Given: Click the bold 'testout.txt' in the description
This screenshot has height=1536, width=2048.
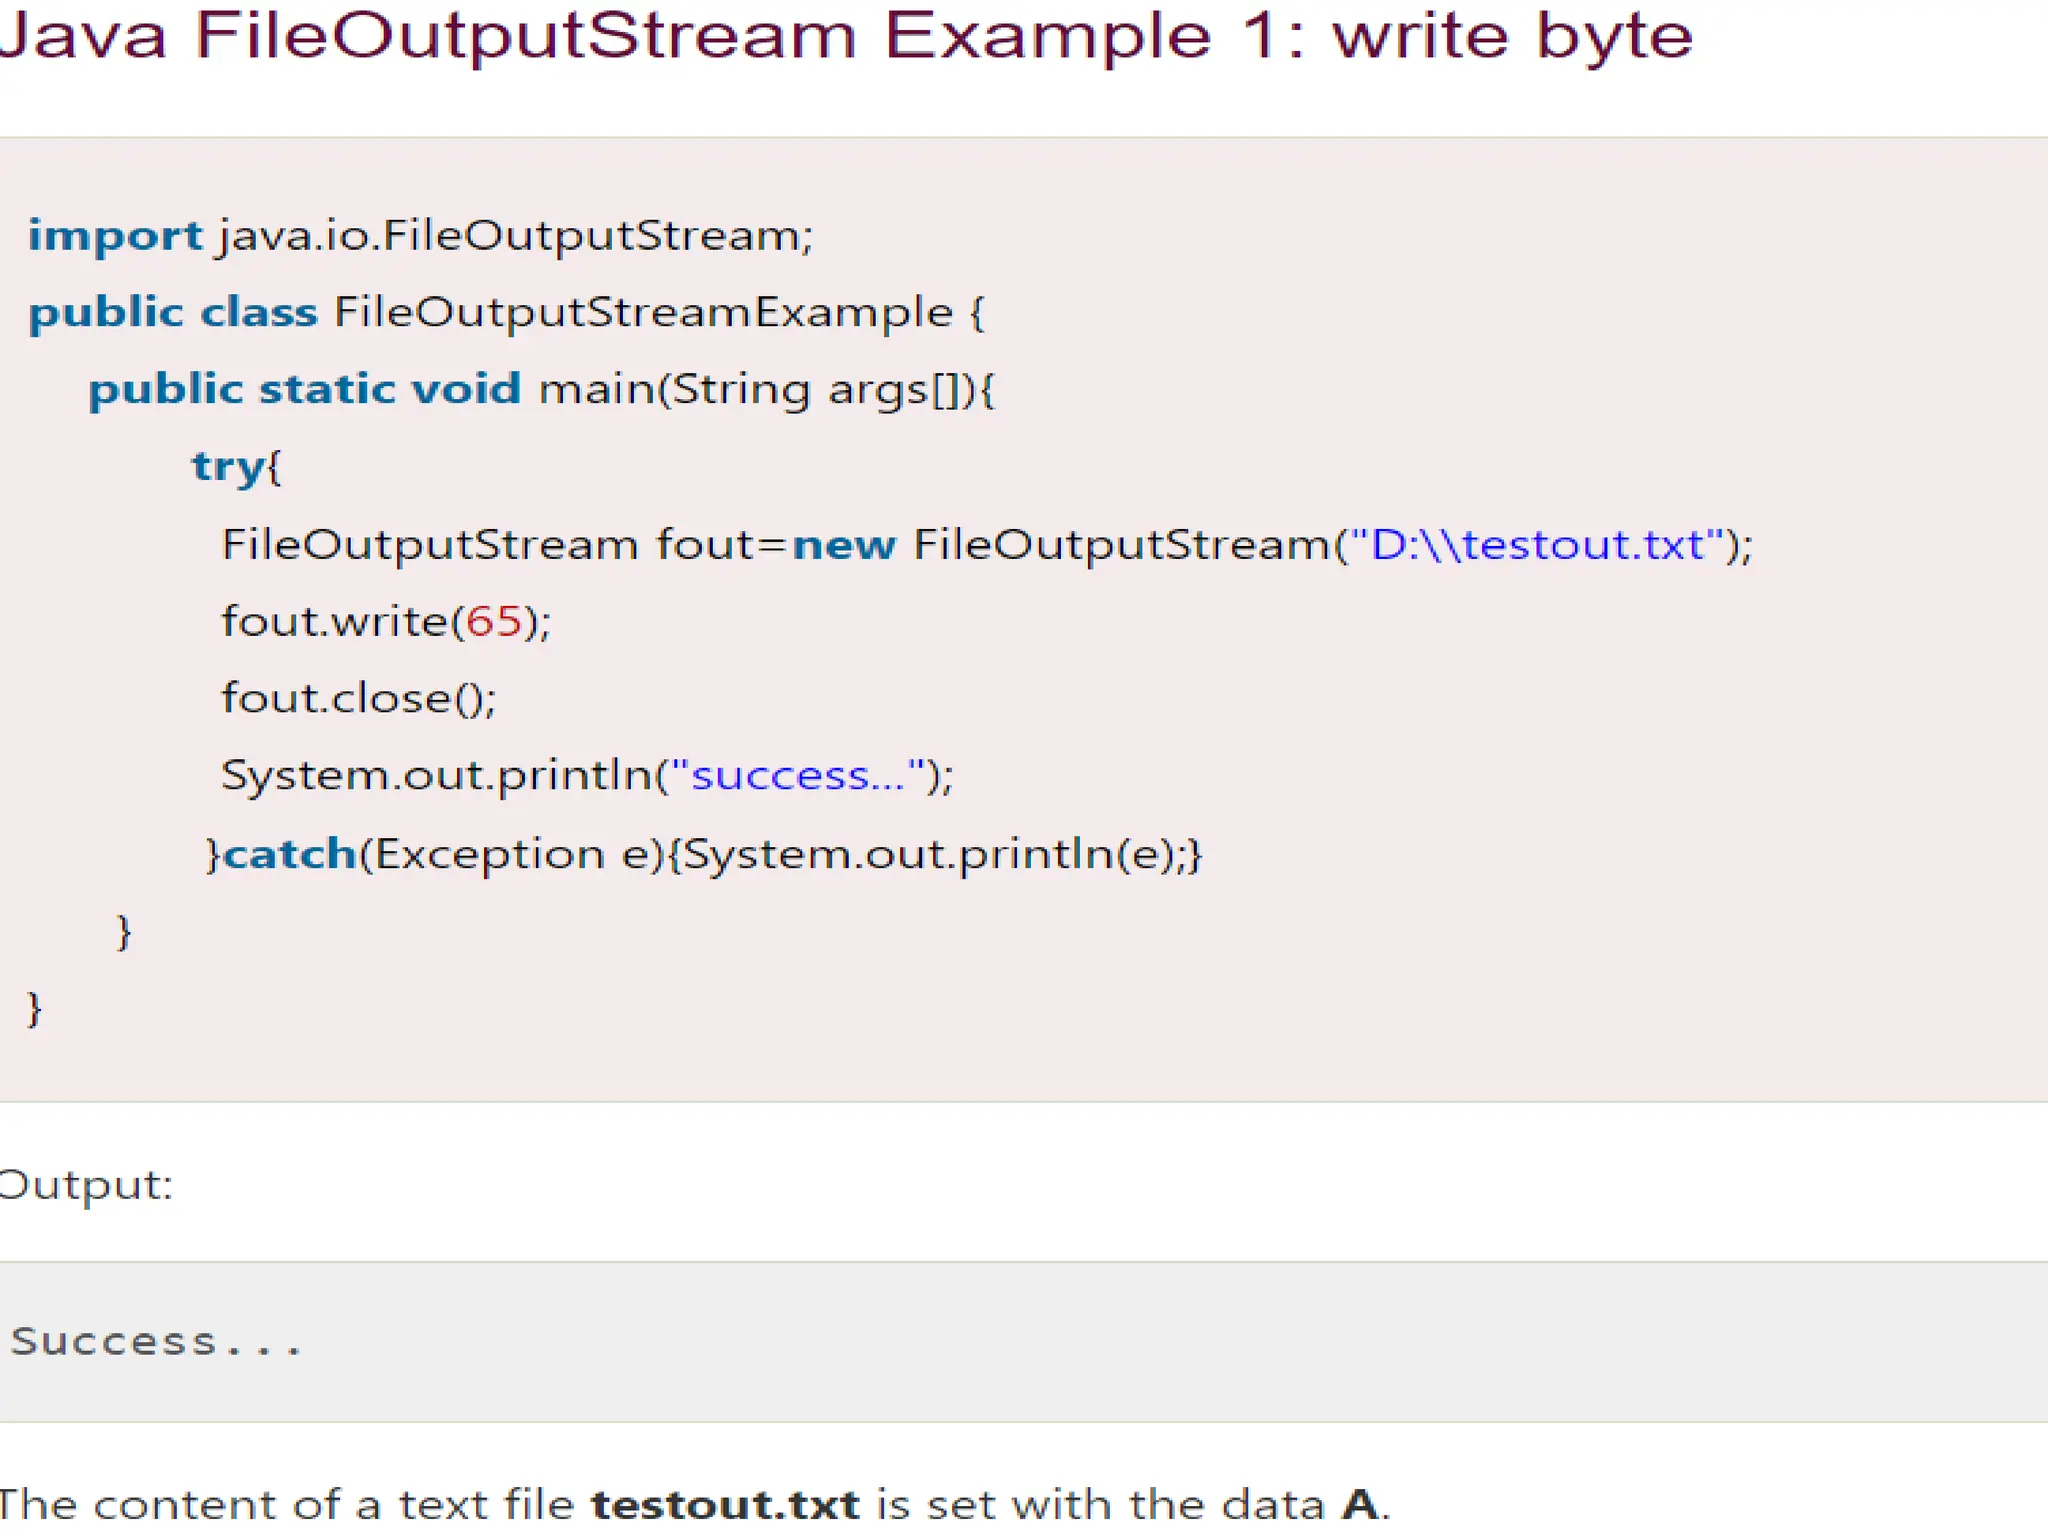Looking at the screenshot, I should [x=725, y=1503].
